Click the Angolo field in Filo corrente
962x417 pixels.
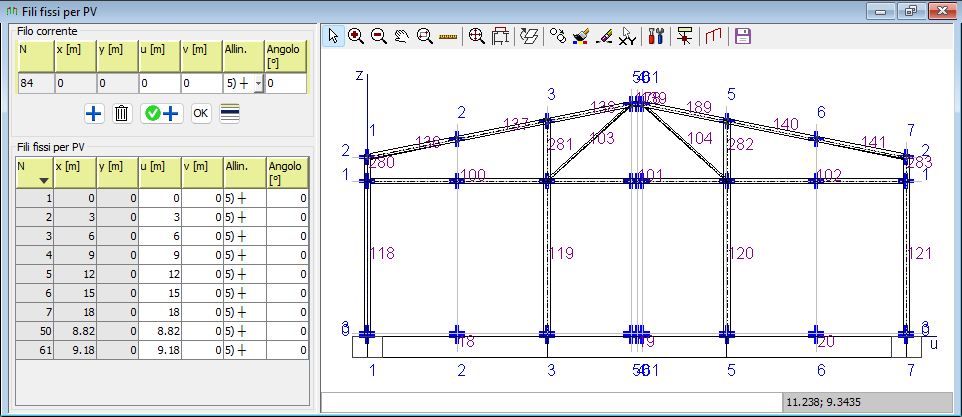[285, 84]
